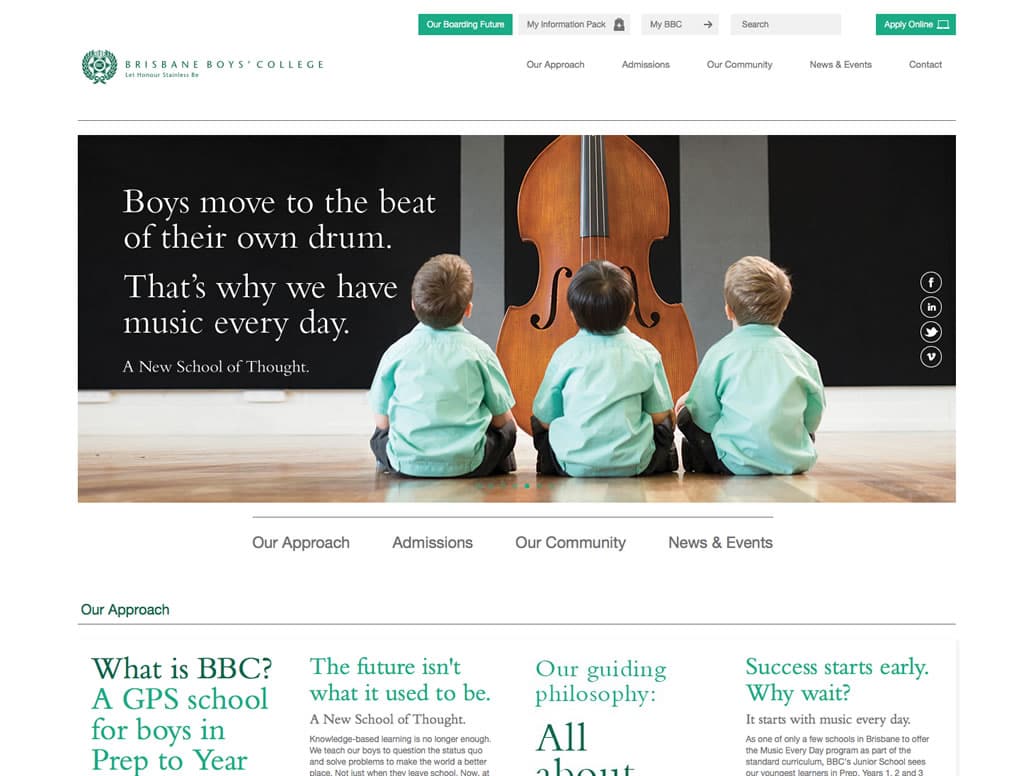Open Our Community in top navigation

pyautogui.click(x=739, y=65)
